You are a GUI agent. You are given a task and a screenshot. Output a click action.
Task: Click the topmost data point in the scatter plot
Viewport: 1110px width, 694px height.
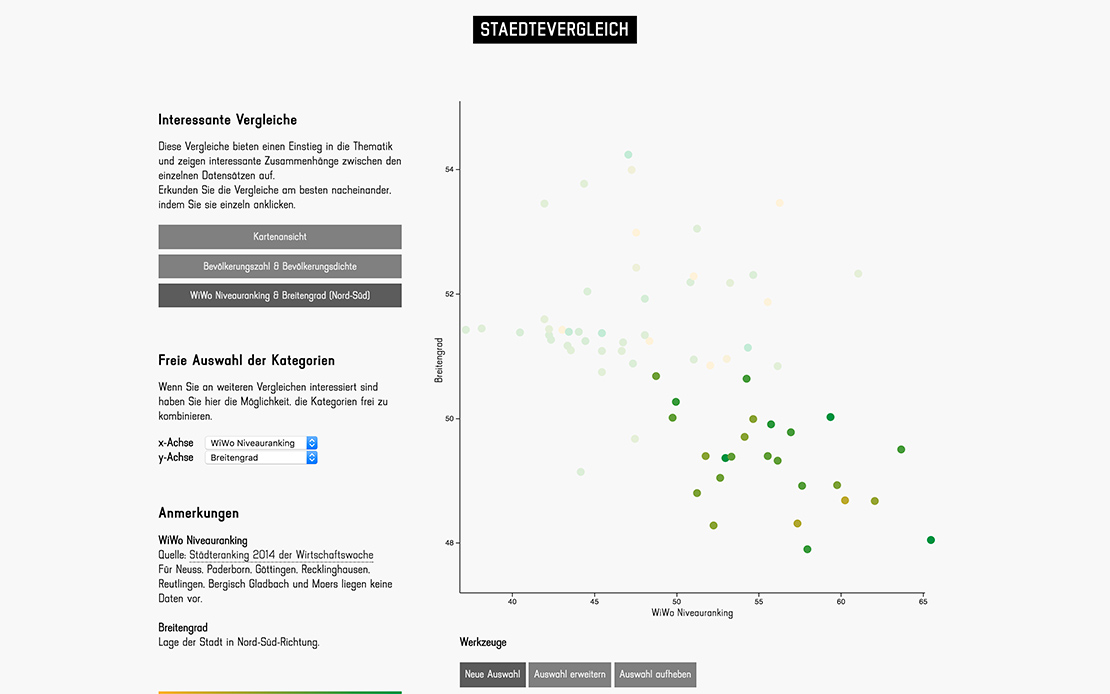click(x=628, y=155)
